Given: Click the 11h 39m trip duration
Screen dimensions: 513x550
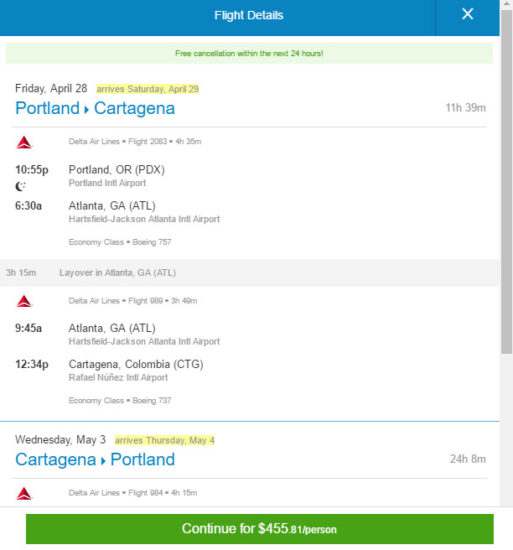Looking at the screenshot, I should point(465,108).
